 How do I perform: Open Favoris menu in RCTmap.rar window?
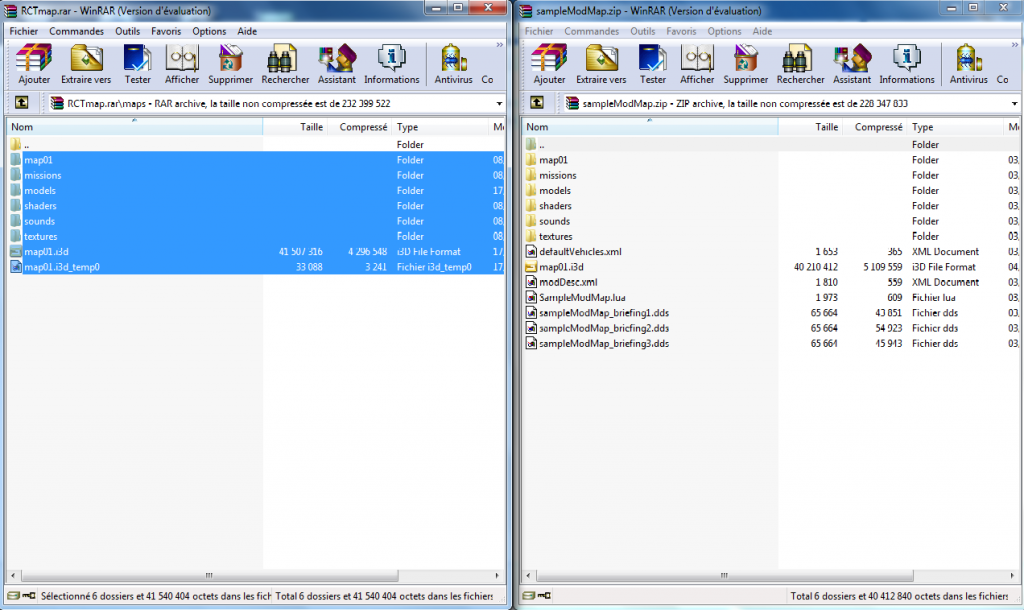pos(166,31)
